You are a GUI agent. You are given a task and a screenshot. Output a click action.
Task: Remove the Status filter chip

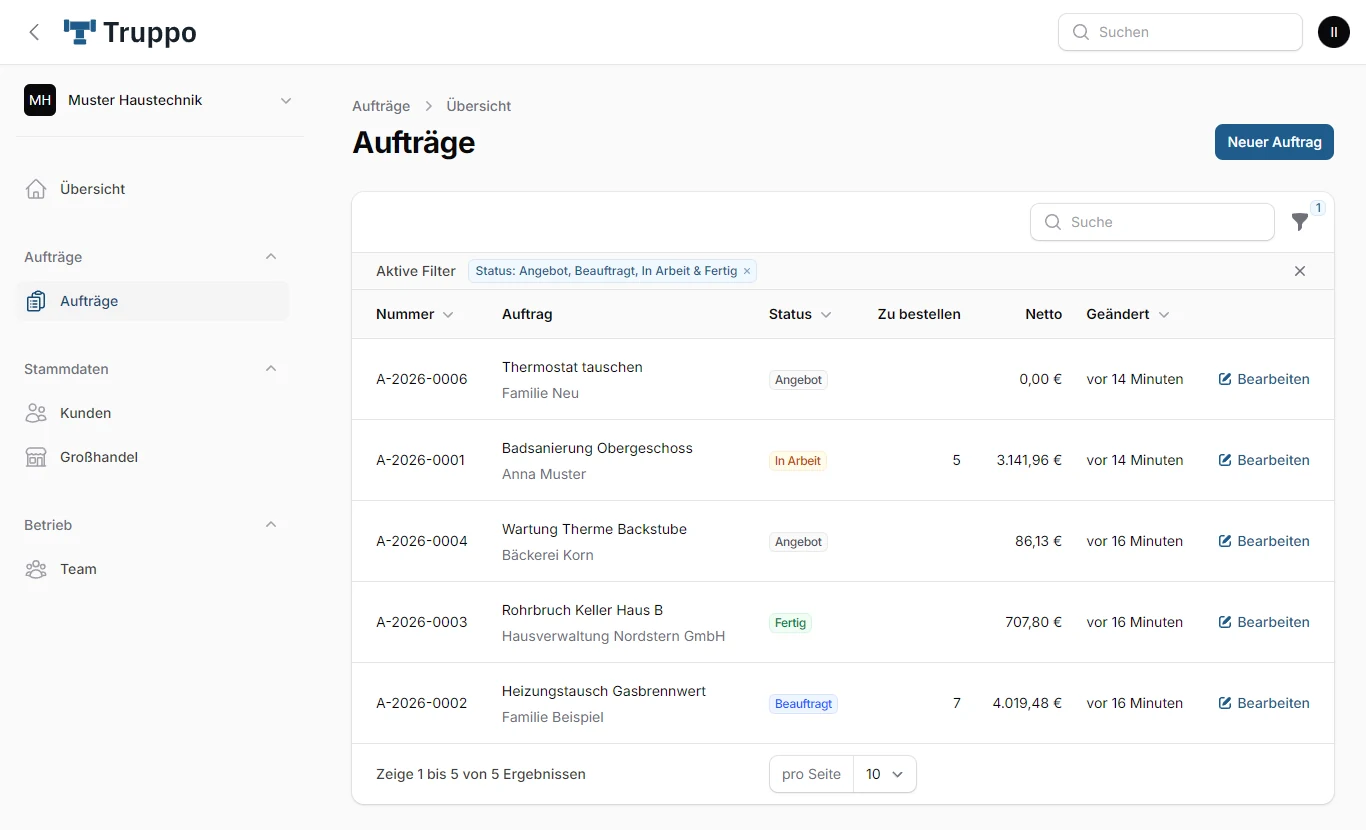tap(747, 271)
